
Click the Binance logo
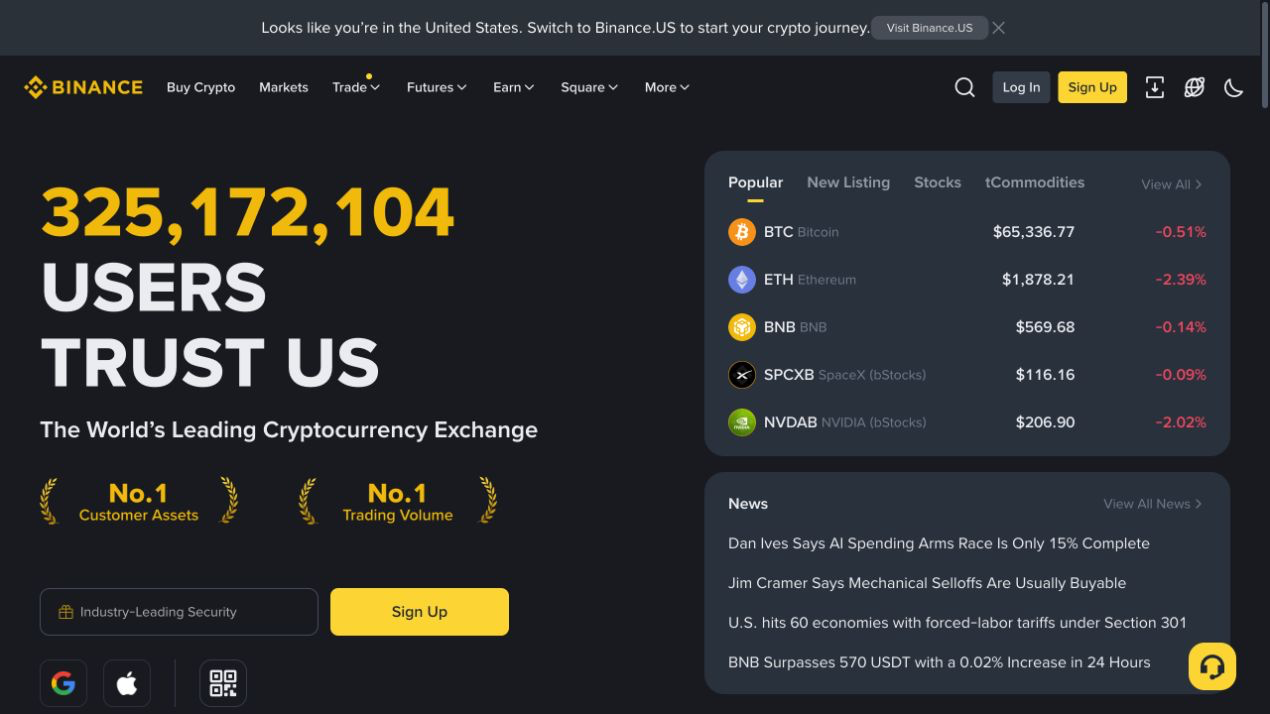84,87
